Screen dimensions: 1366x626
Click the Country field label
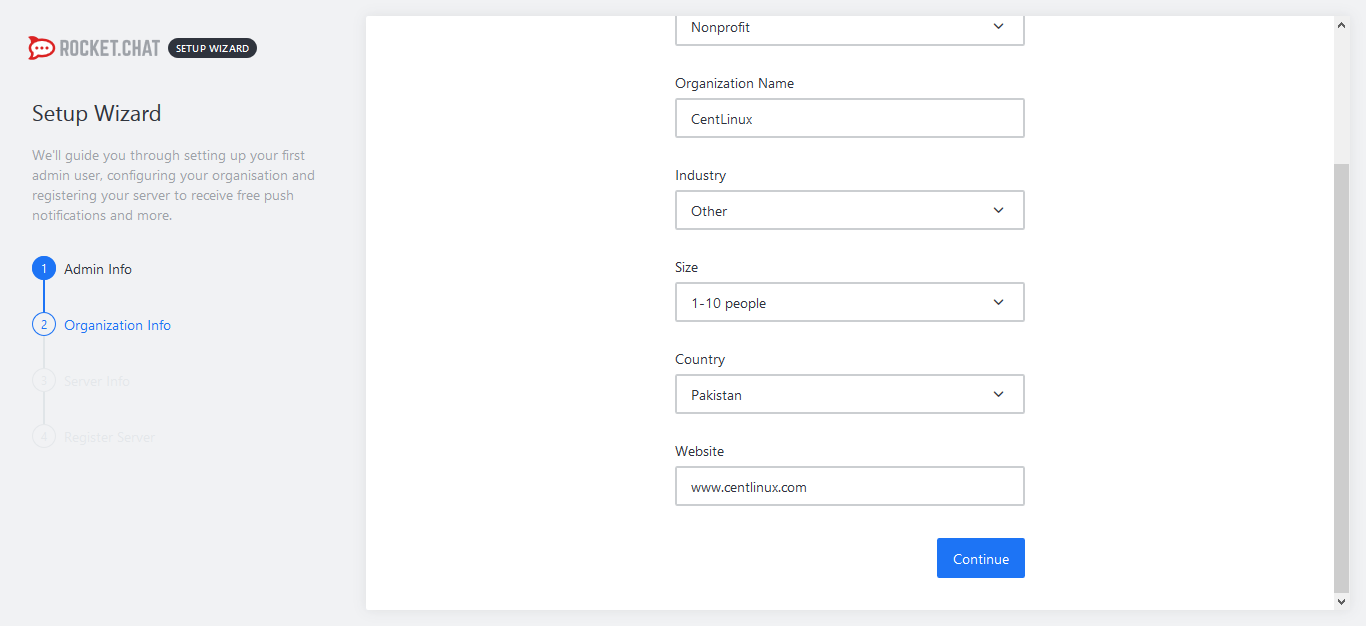tap(700, 359)
